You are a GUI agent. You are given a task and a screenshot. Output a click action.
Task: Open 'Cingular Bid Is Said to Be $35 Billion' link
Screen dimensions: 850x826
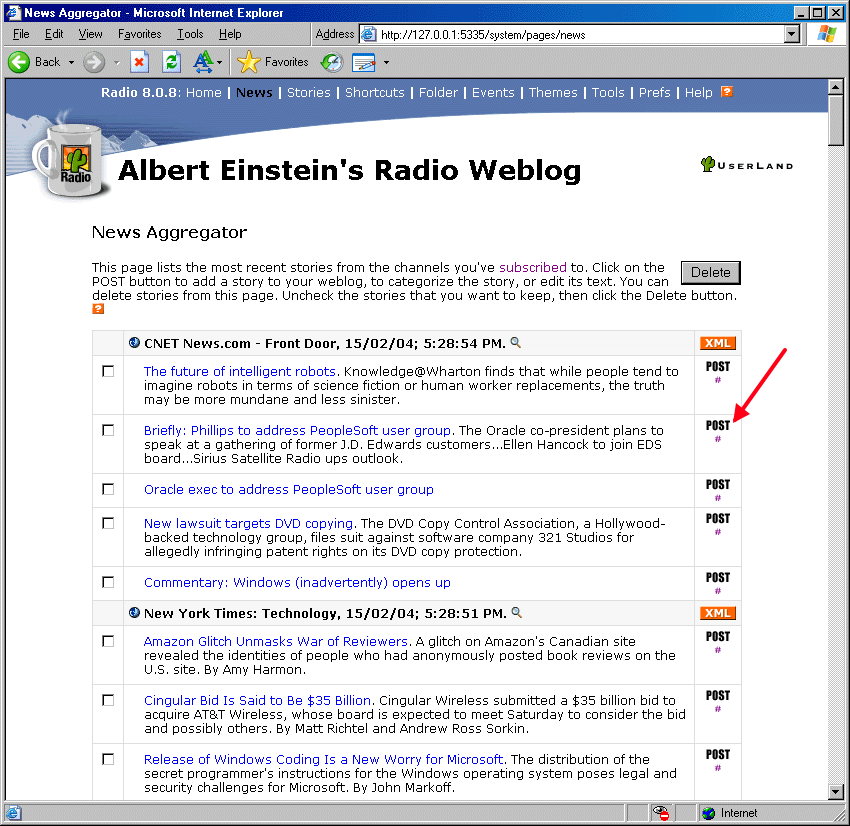pos(257,700)
